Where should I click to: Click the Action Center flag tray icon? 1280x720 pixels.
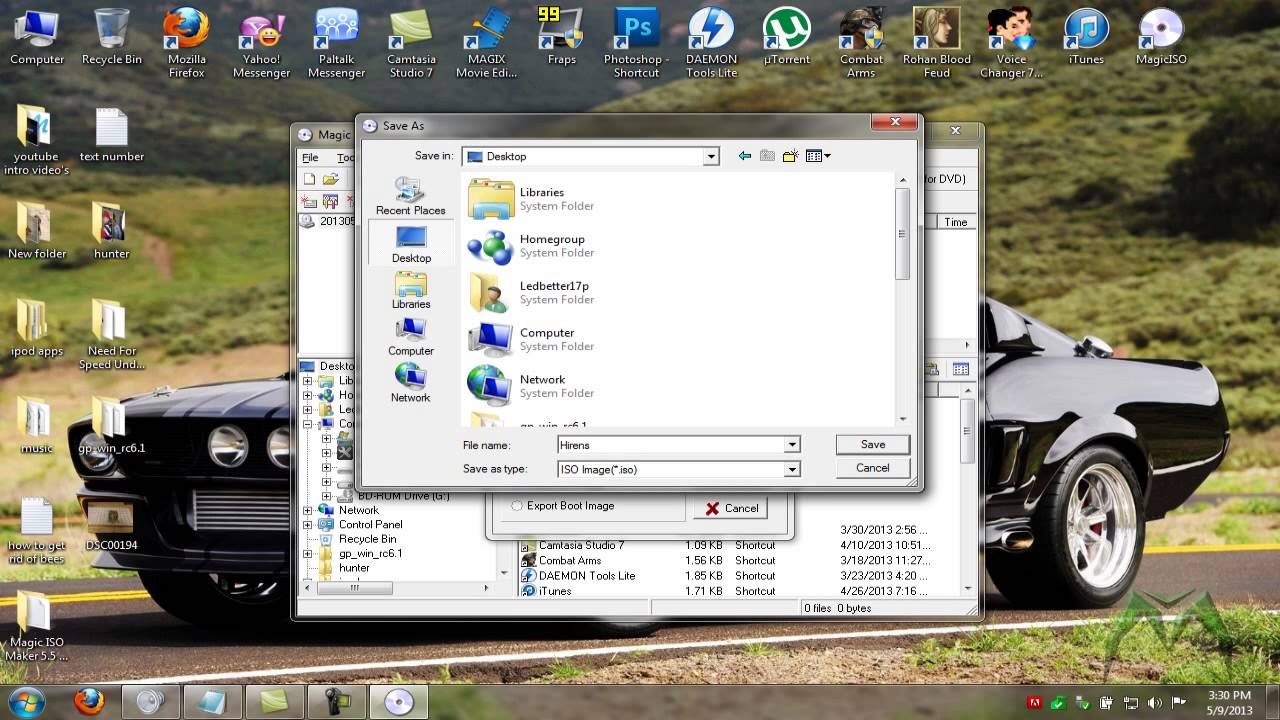pos(1178,703)
